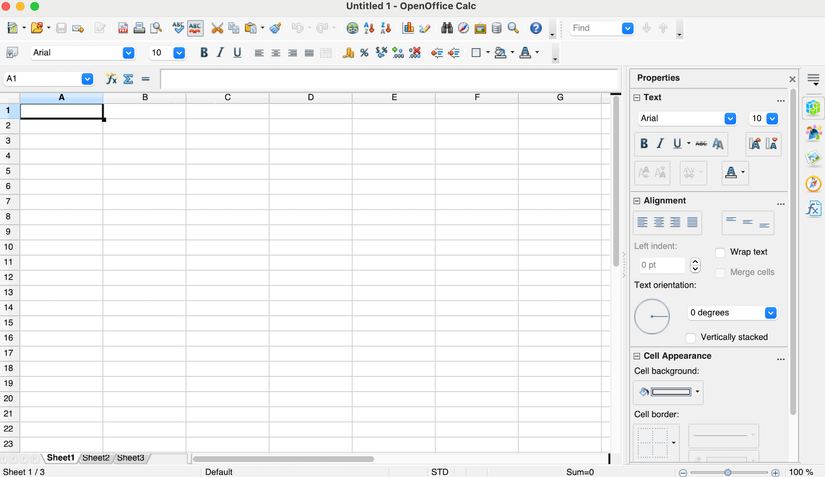This screenshot has width=825, height=477.
Task: Toggle Bold in formatting toolbar
Action: 204,53
